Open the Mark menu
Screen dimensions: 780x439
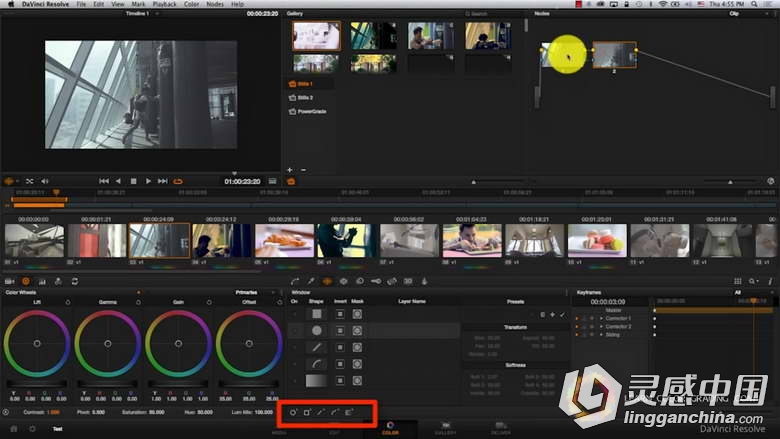138,4
